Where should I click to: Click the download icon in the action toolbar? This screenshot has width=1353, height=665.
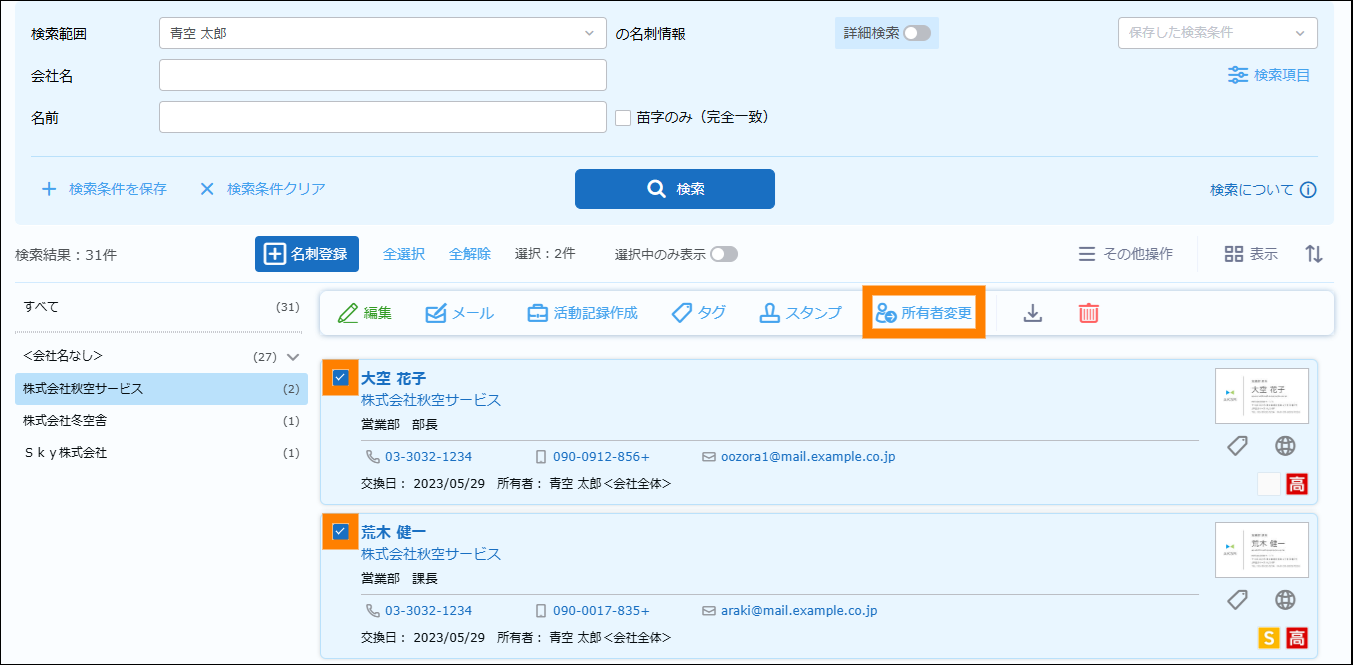pyautogui.click(x=1033, y=313)
